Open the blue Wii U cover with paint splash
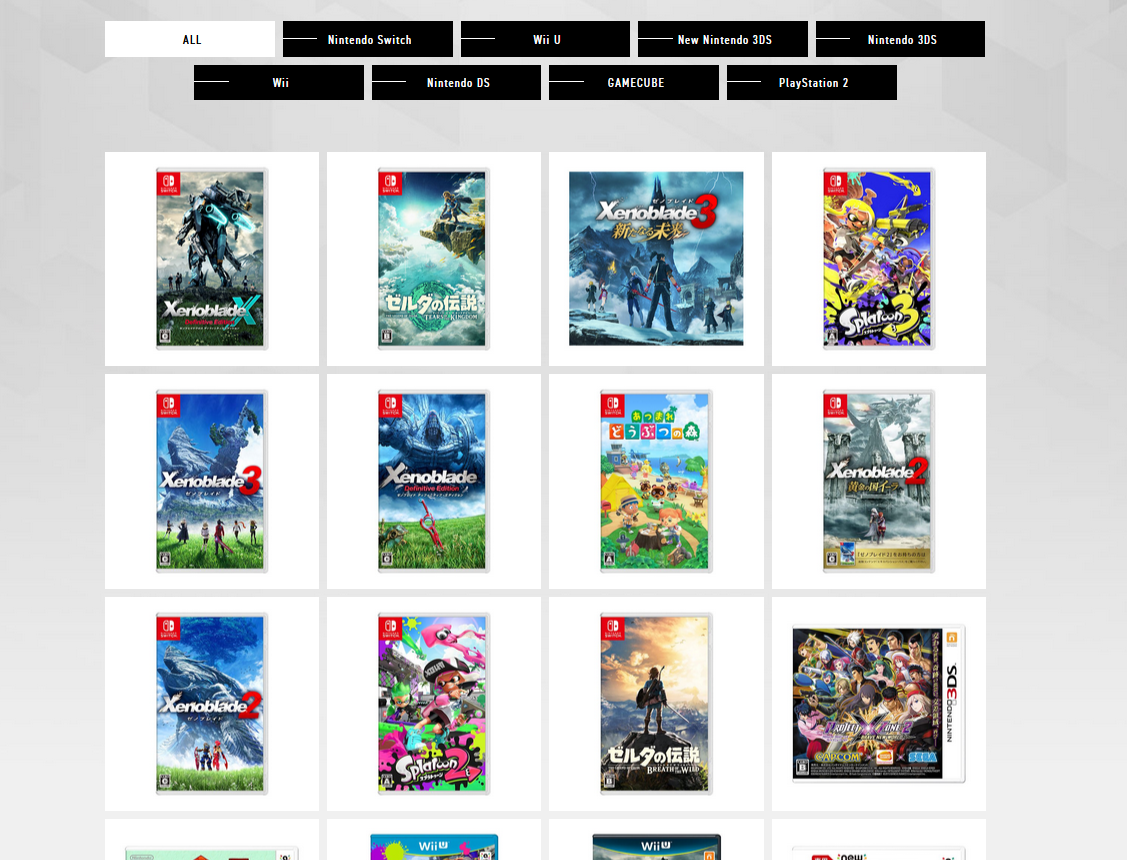1127x860 pixels. (x=434, y=847)
